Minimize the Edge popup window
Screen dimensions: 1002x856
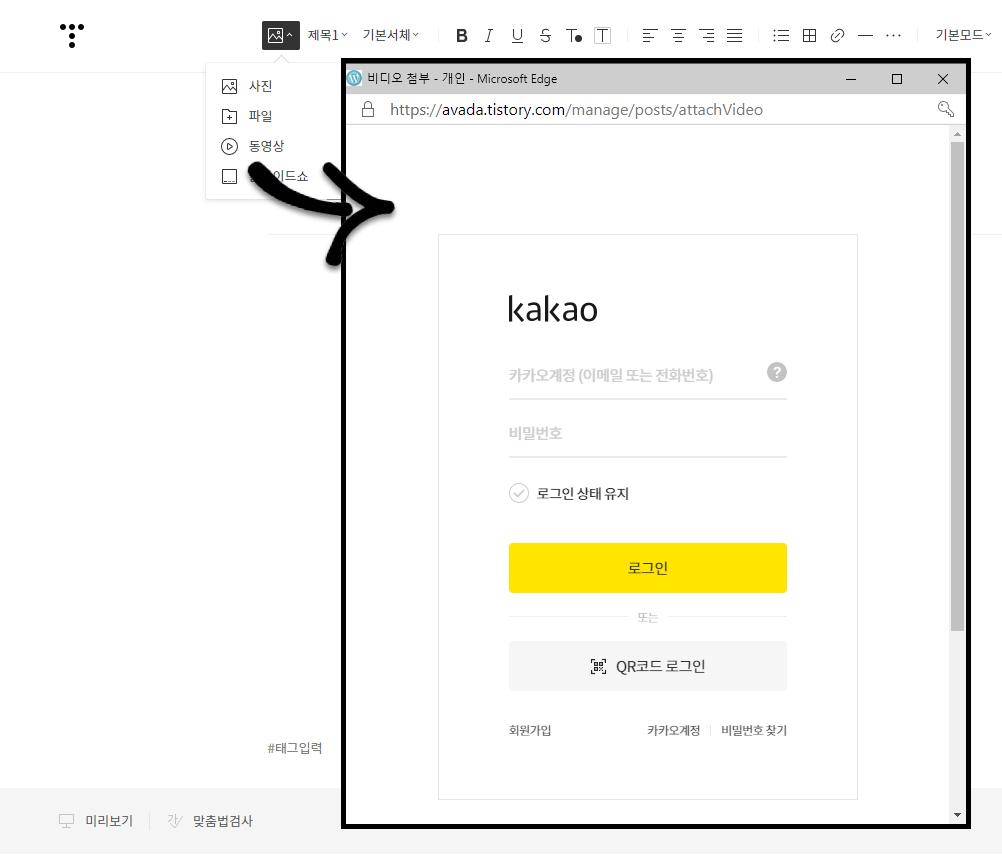851,79
